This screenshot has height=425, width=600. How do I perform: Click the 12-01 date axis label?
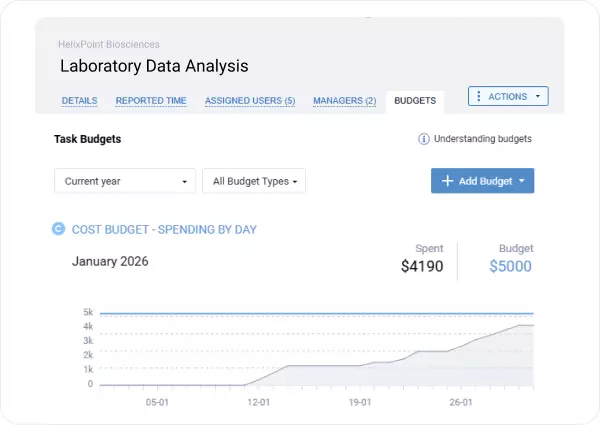click(259, 402)
